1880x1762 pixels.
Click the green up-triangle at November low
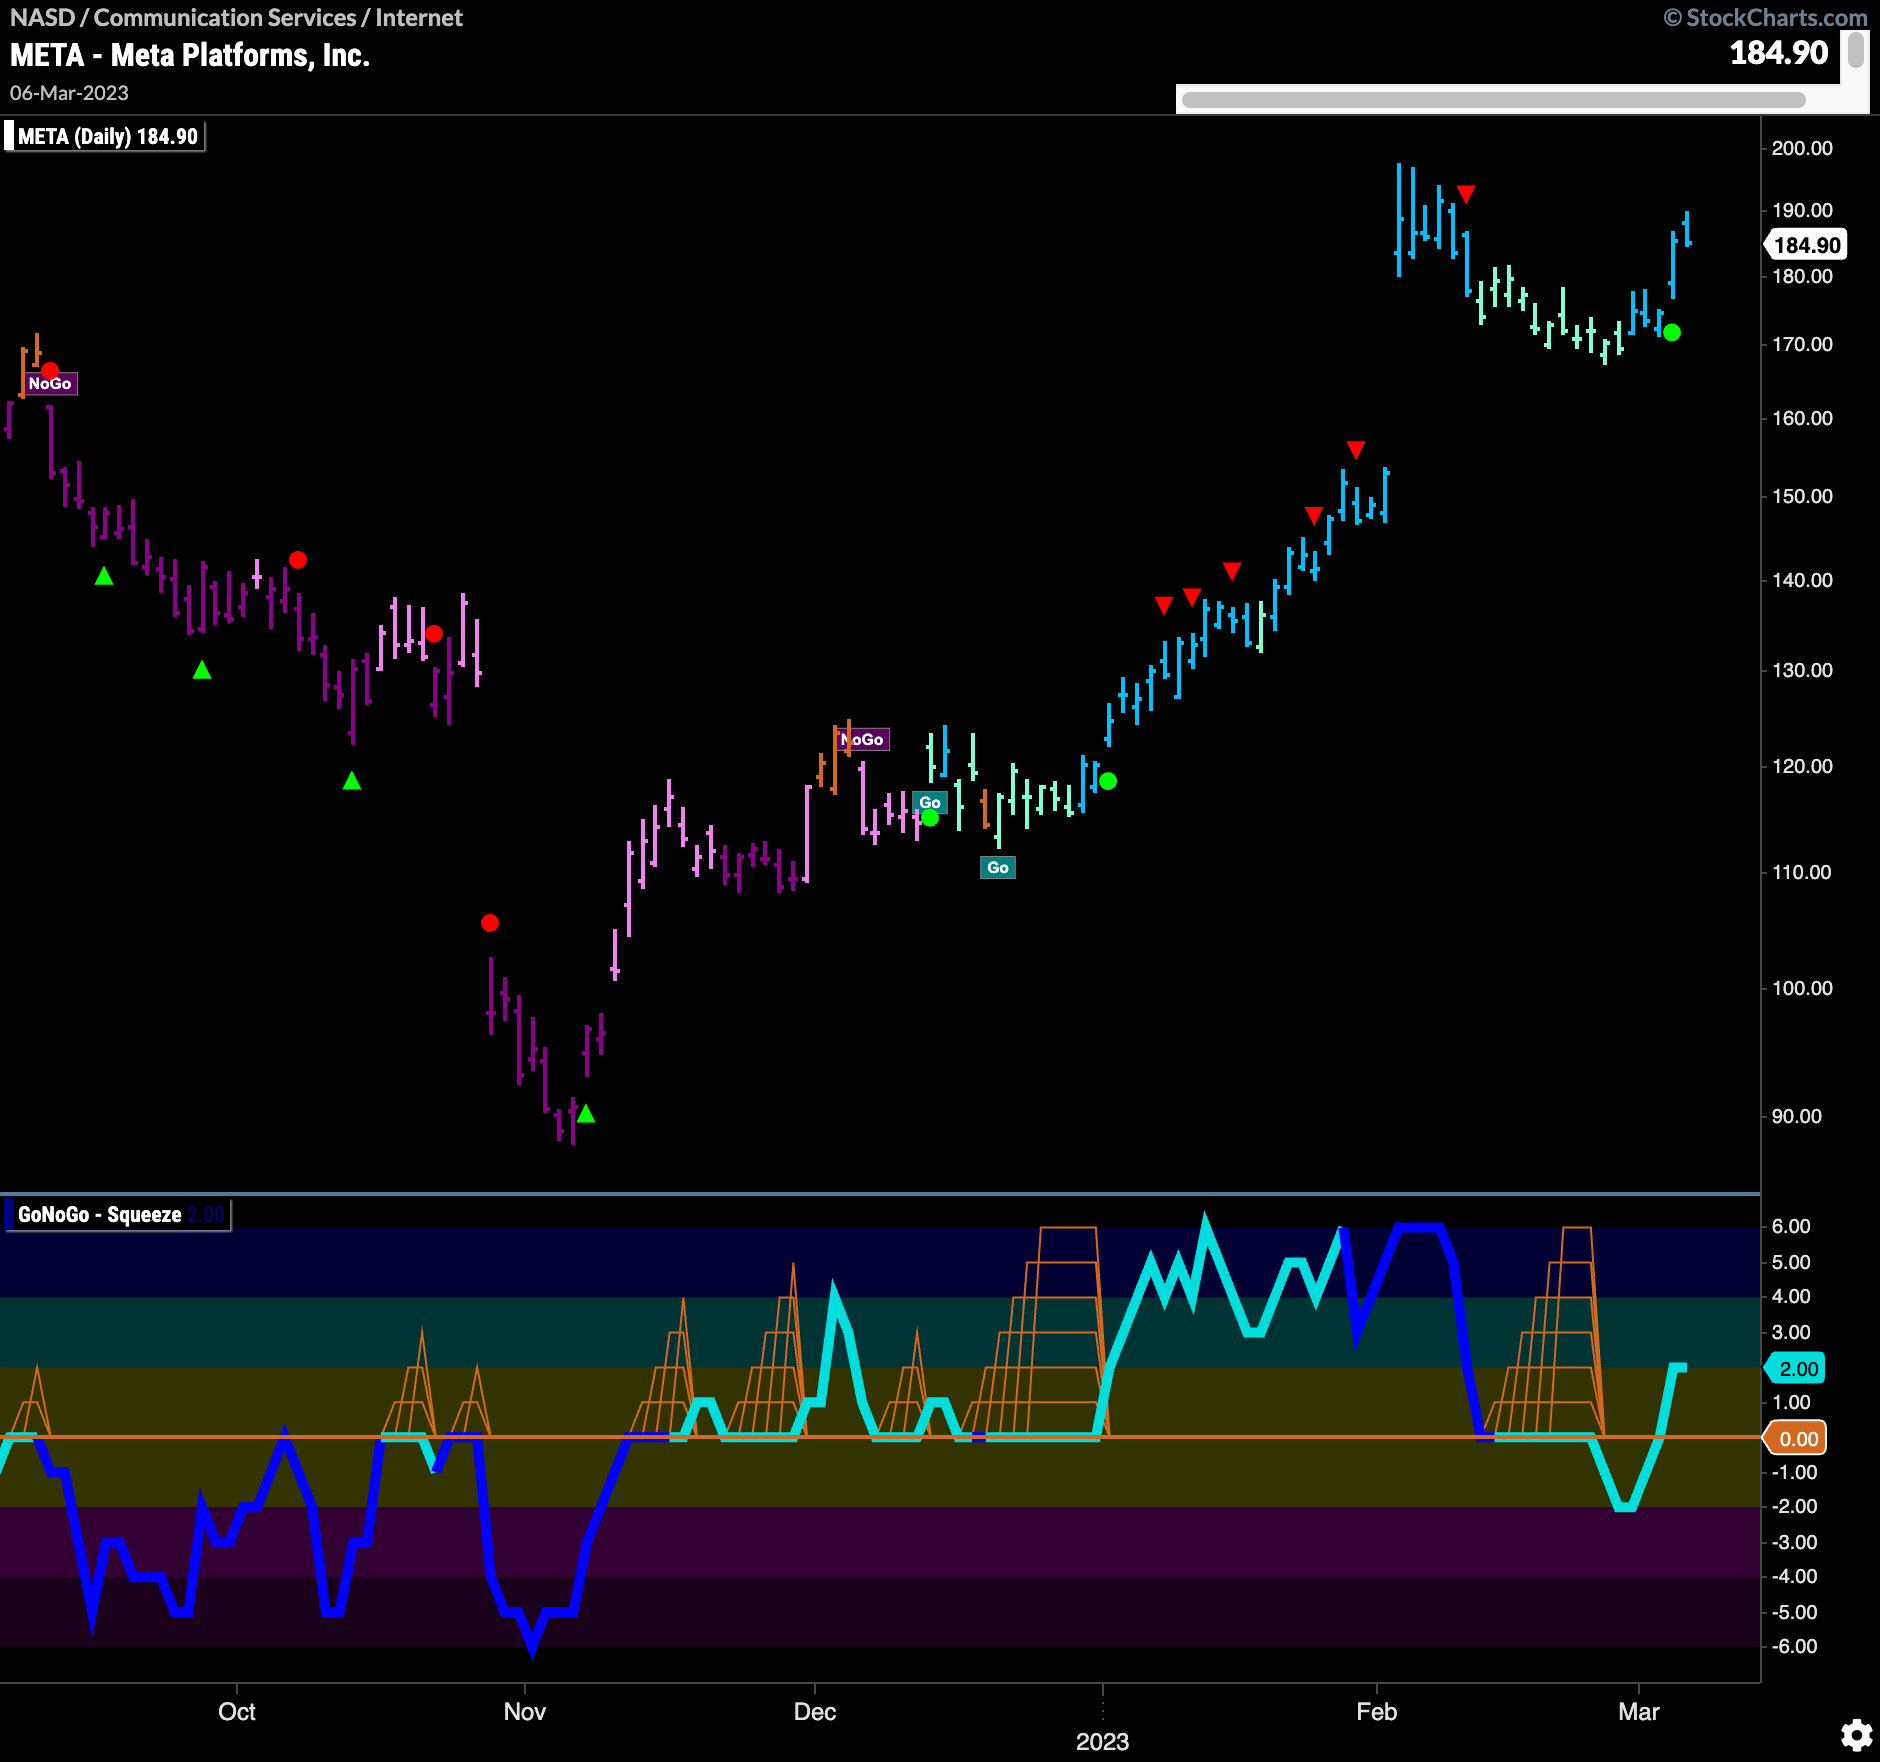tap(586, 1113)
